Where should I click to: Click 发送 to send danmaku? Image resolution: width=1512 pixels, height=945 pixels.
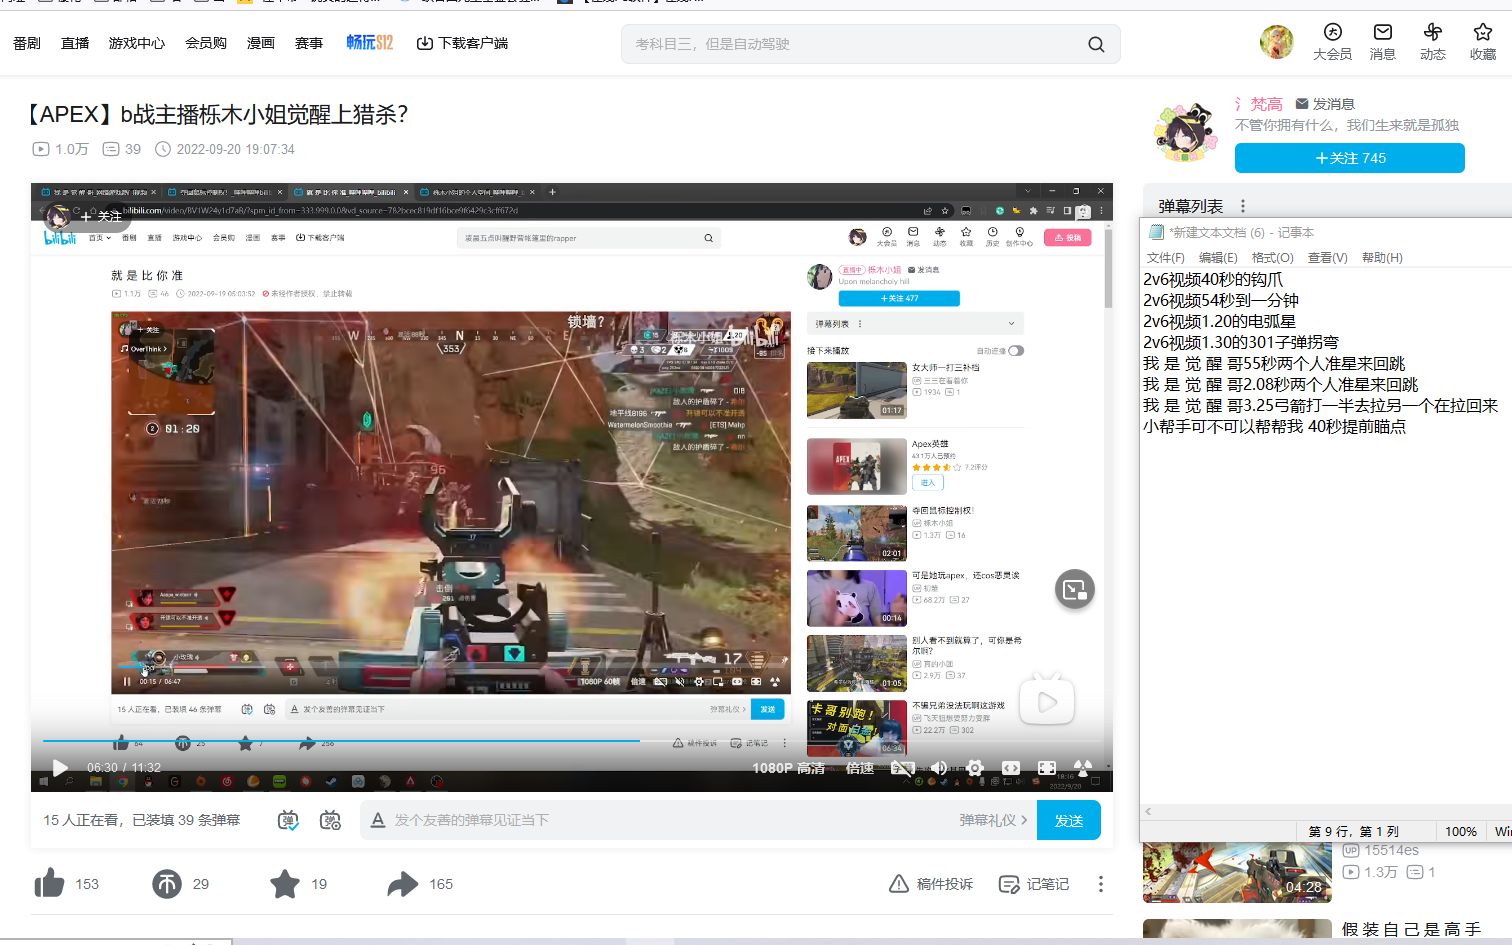(x=1069, y=820)
